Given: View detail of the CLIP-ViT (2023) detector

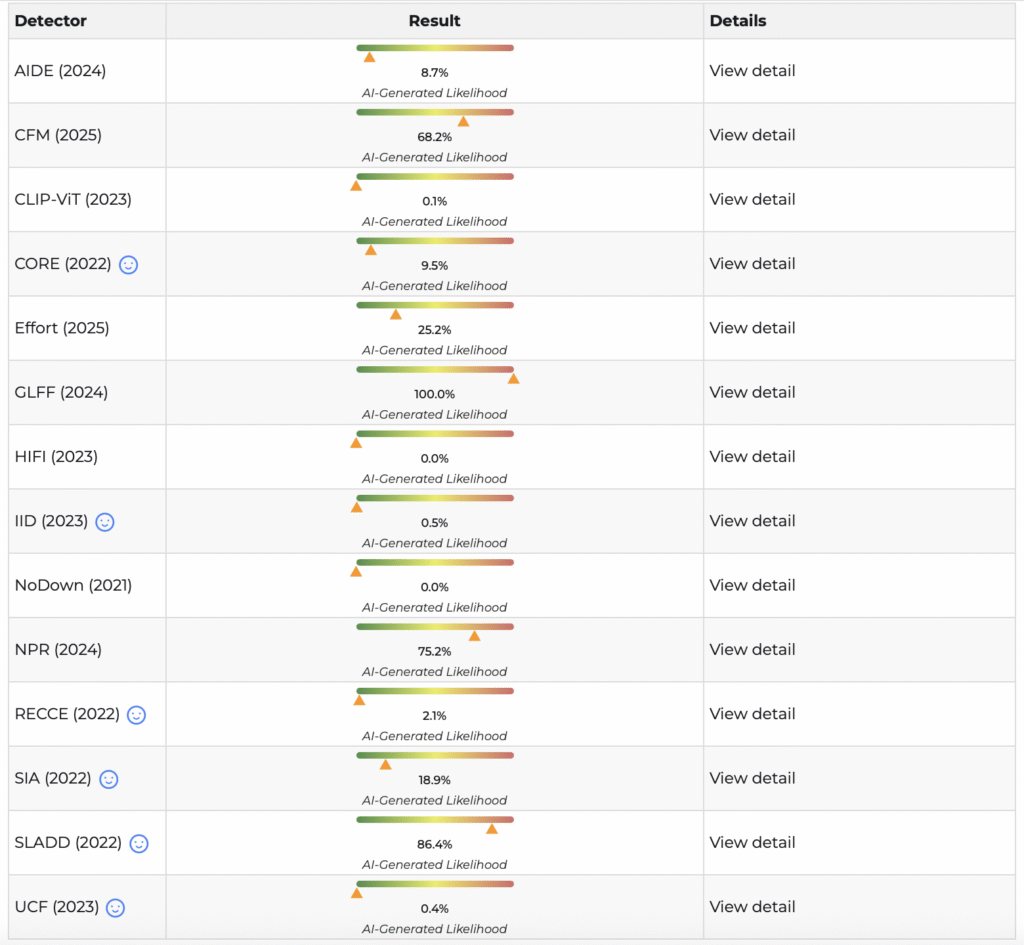Looking at the screenshot, I should click(x=752, y=199).
